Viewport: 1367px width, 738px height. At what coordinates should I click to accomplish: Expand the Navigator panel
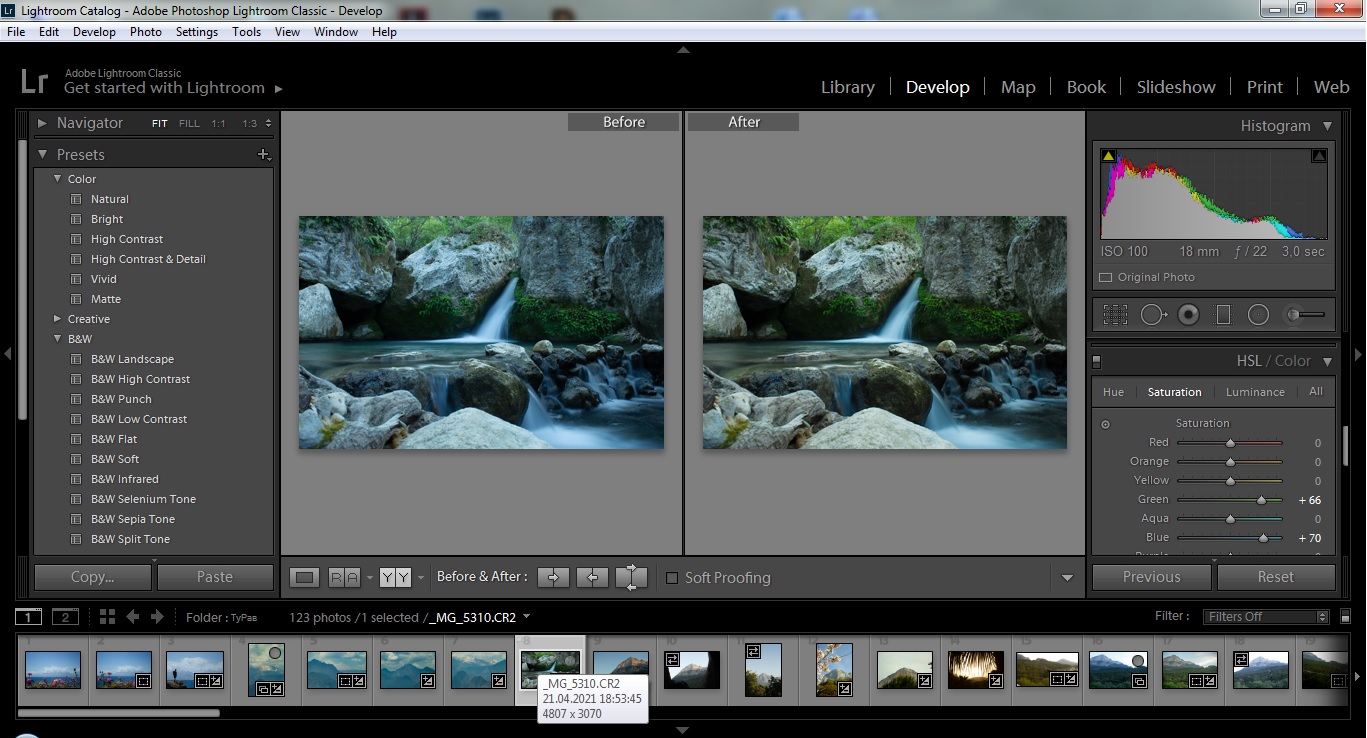pos(42,123)
